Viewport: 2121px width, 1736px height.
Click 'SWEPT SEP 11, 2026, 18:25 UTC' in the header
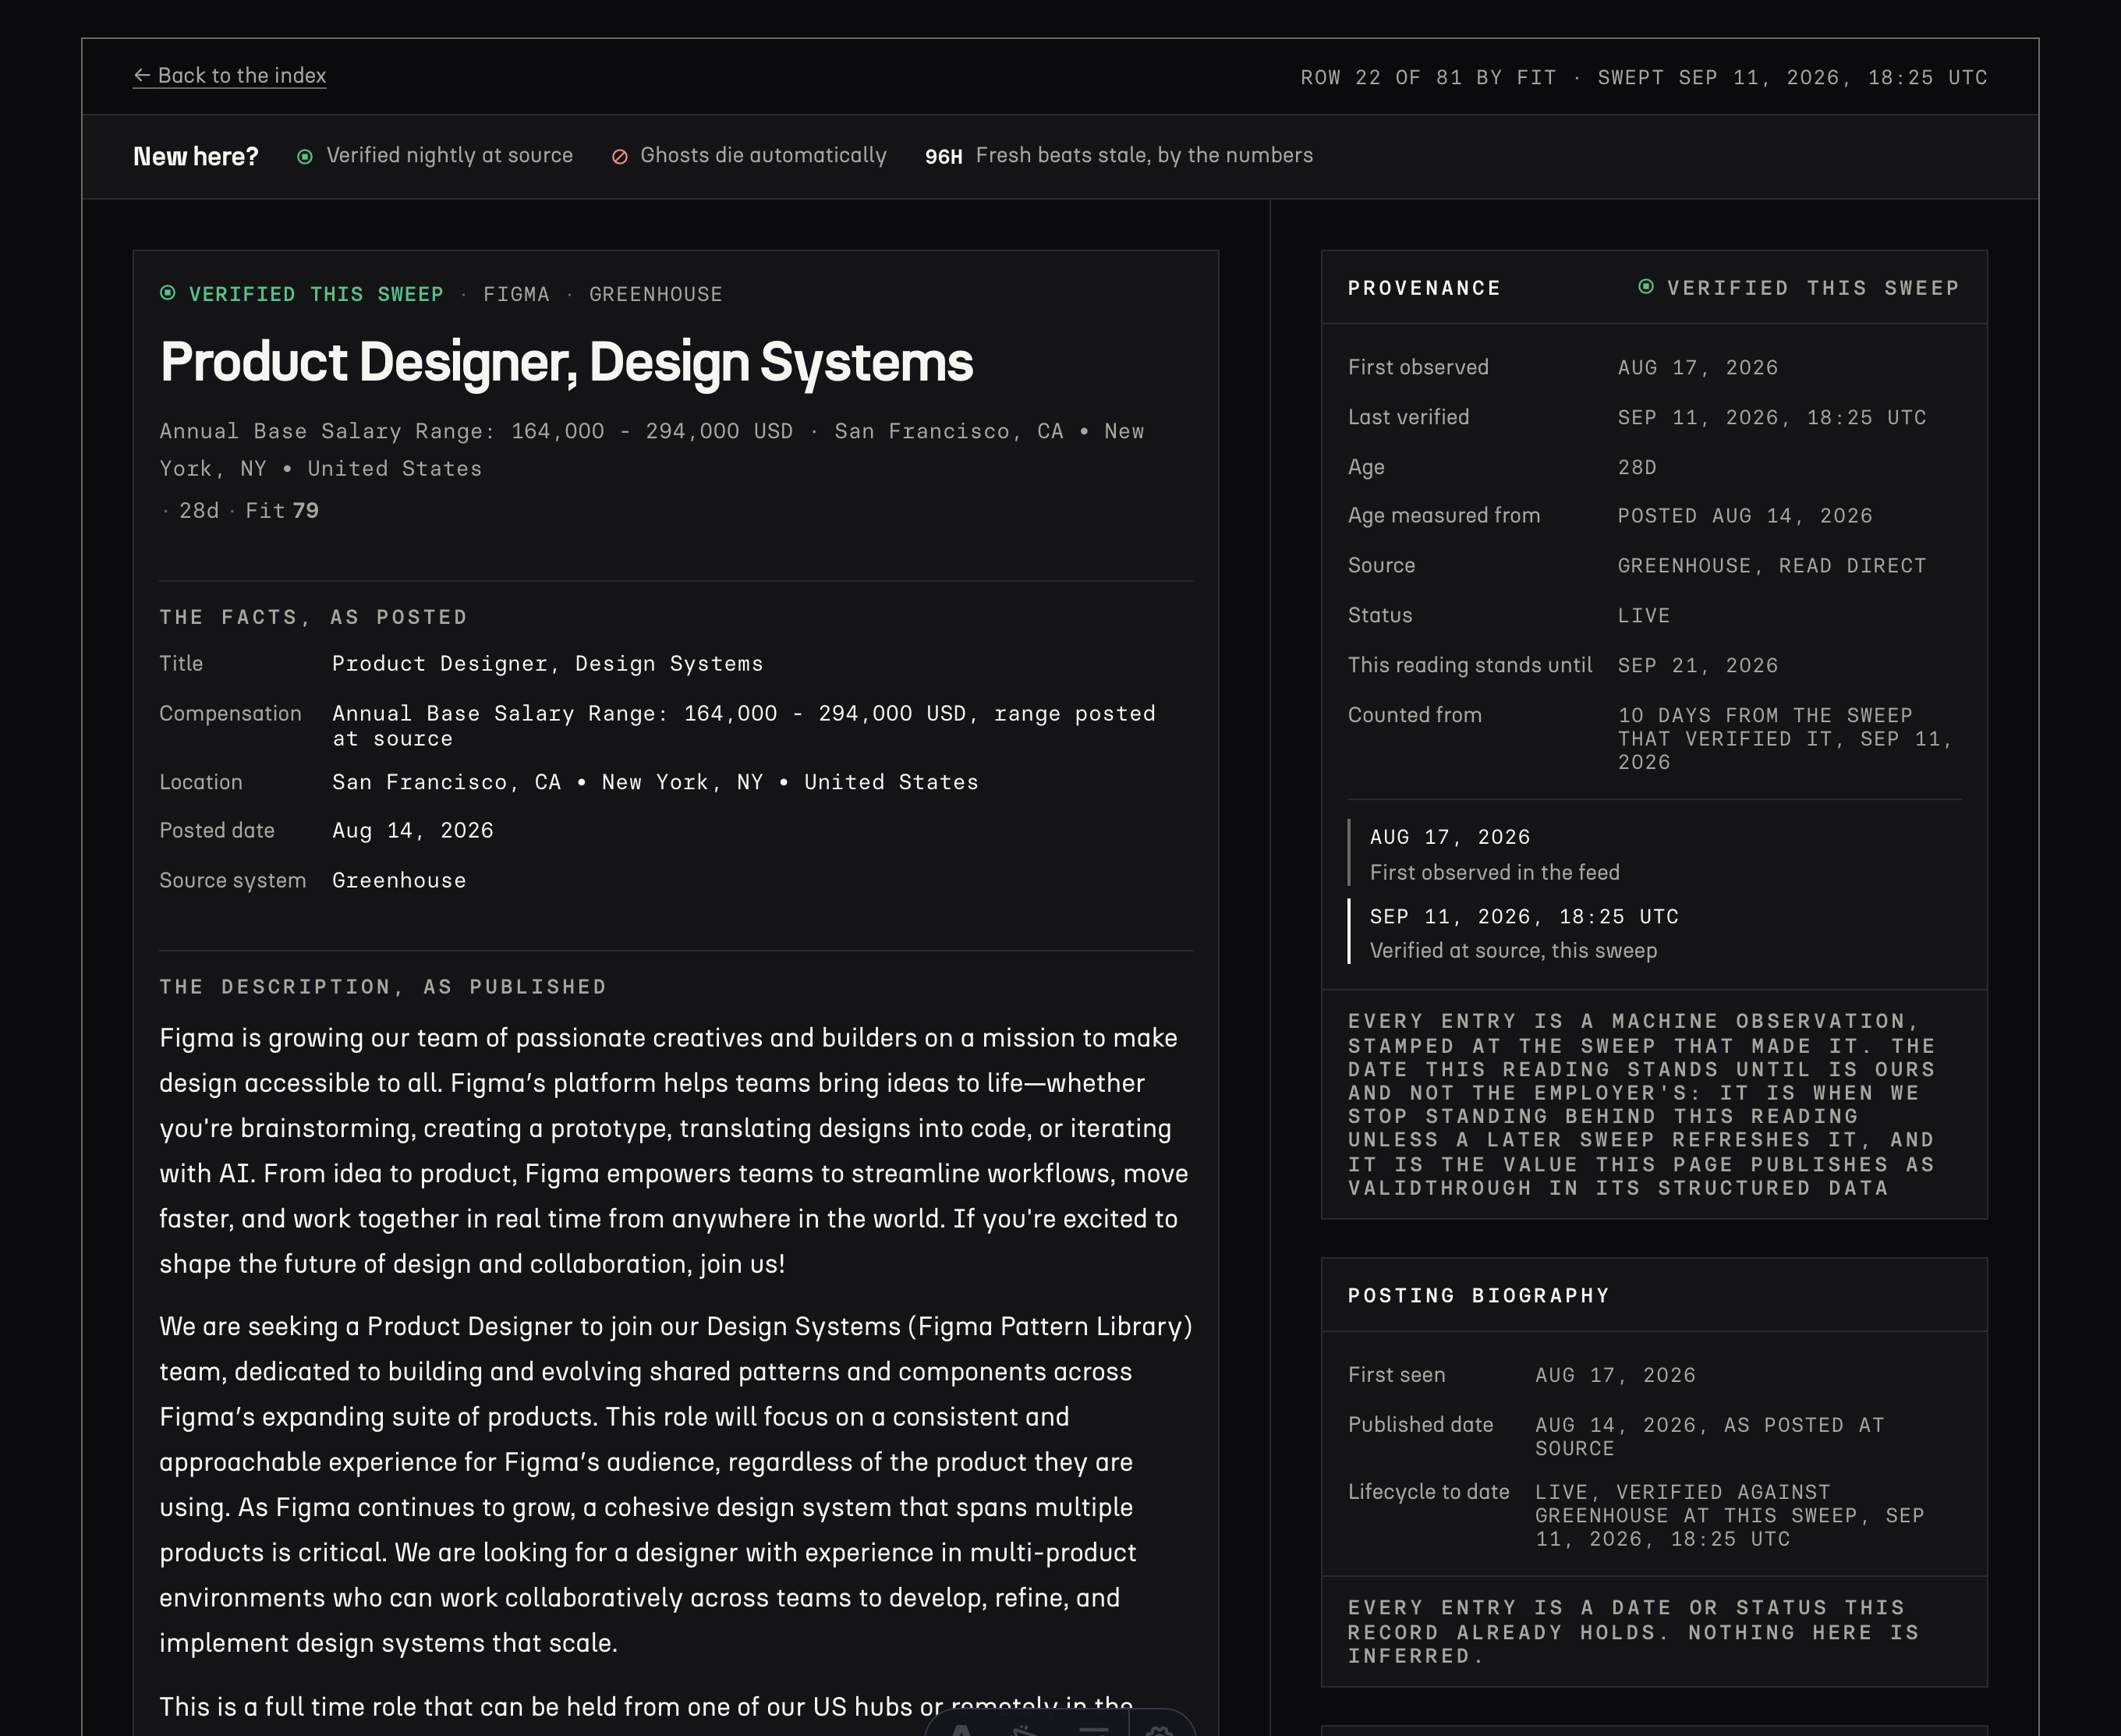tap(1792, 77)
